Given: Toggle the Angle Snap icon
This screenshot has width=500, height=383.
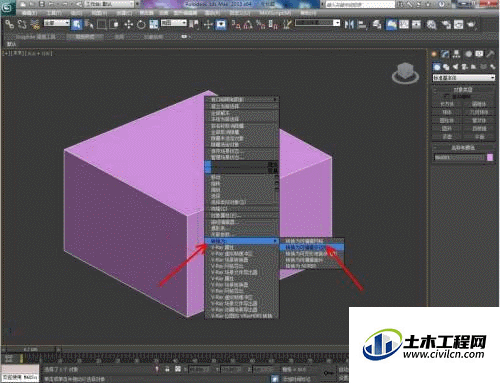Looking at the screenshot, I should tap(248, 25).
